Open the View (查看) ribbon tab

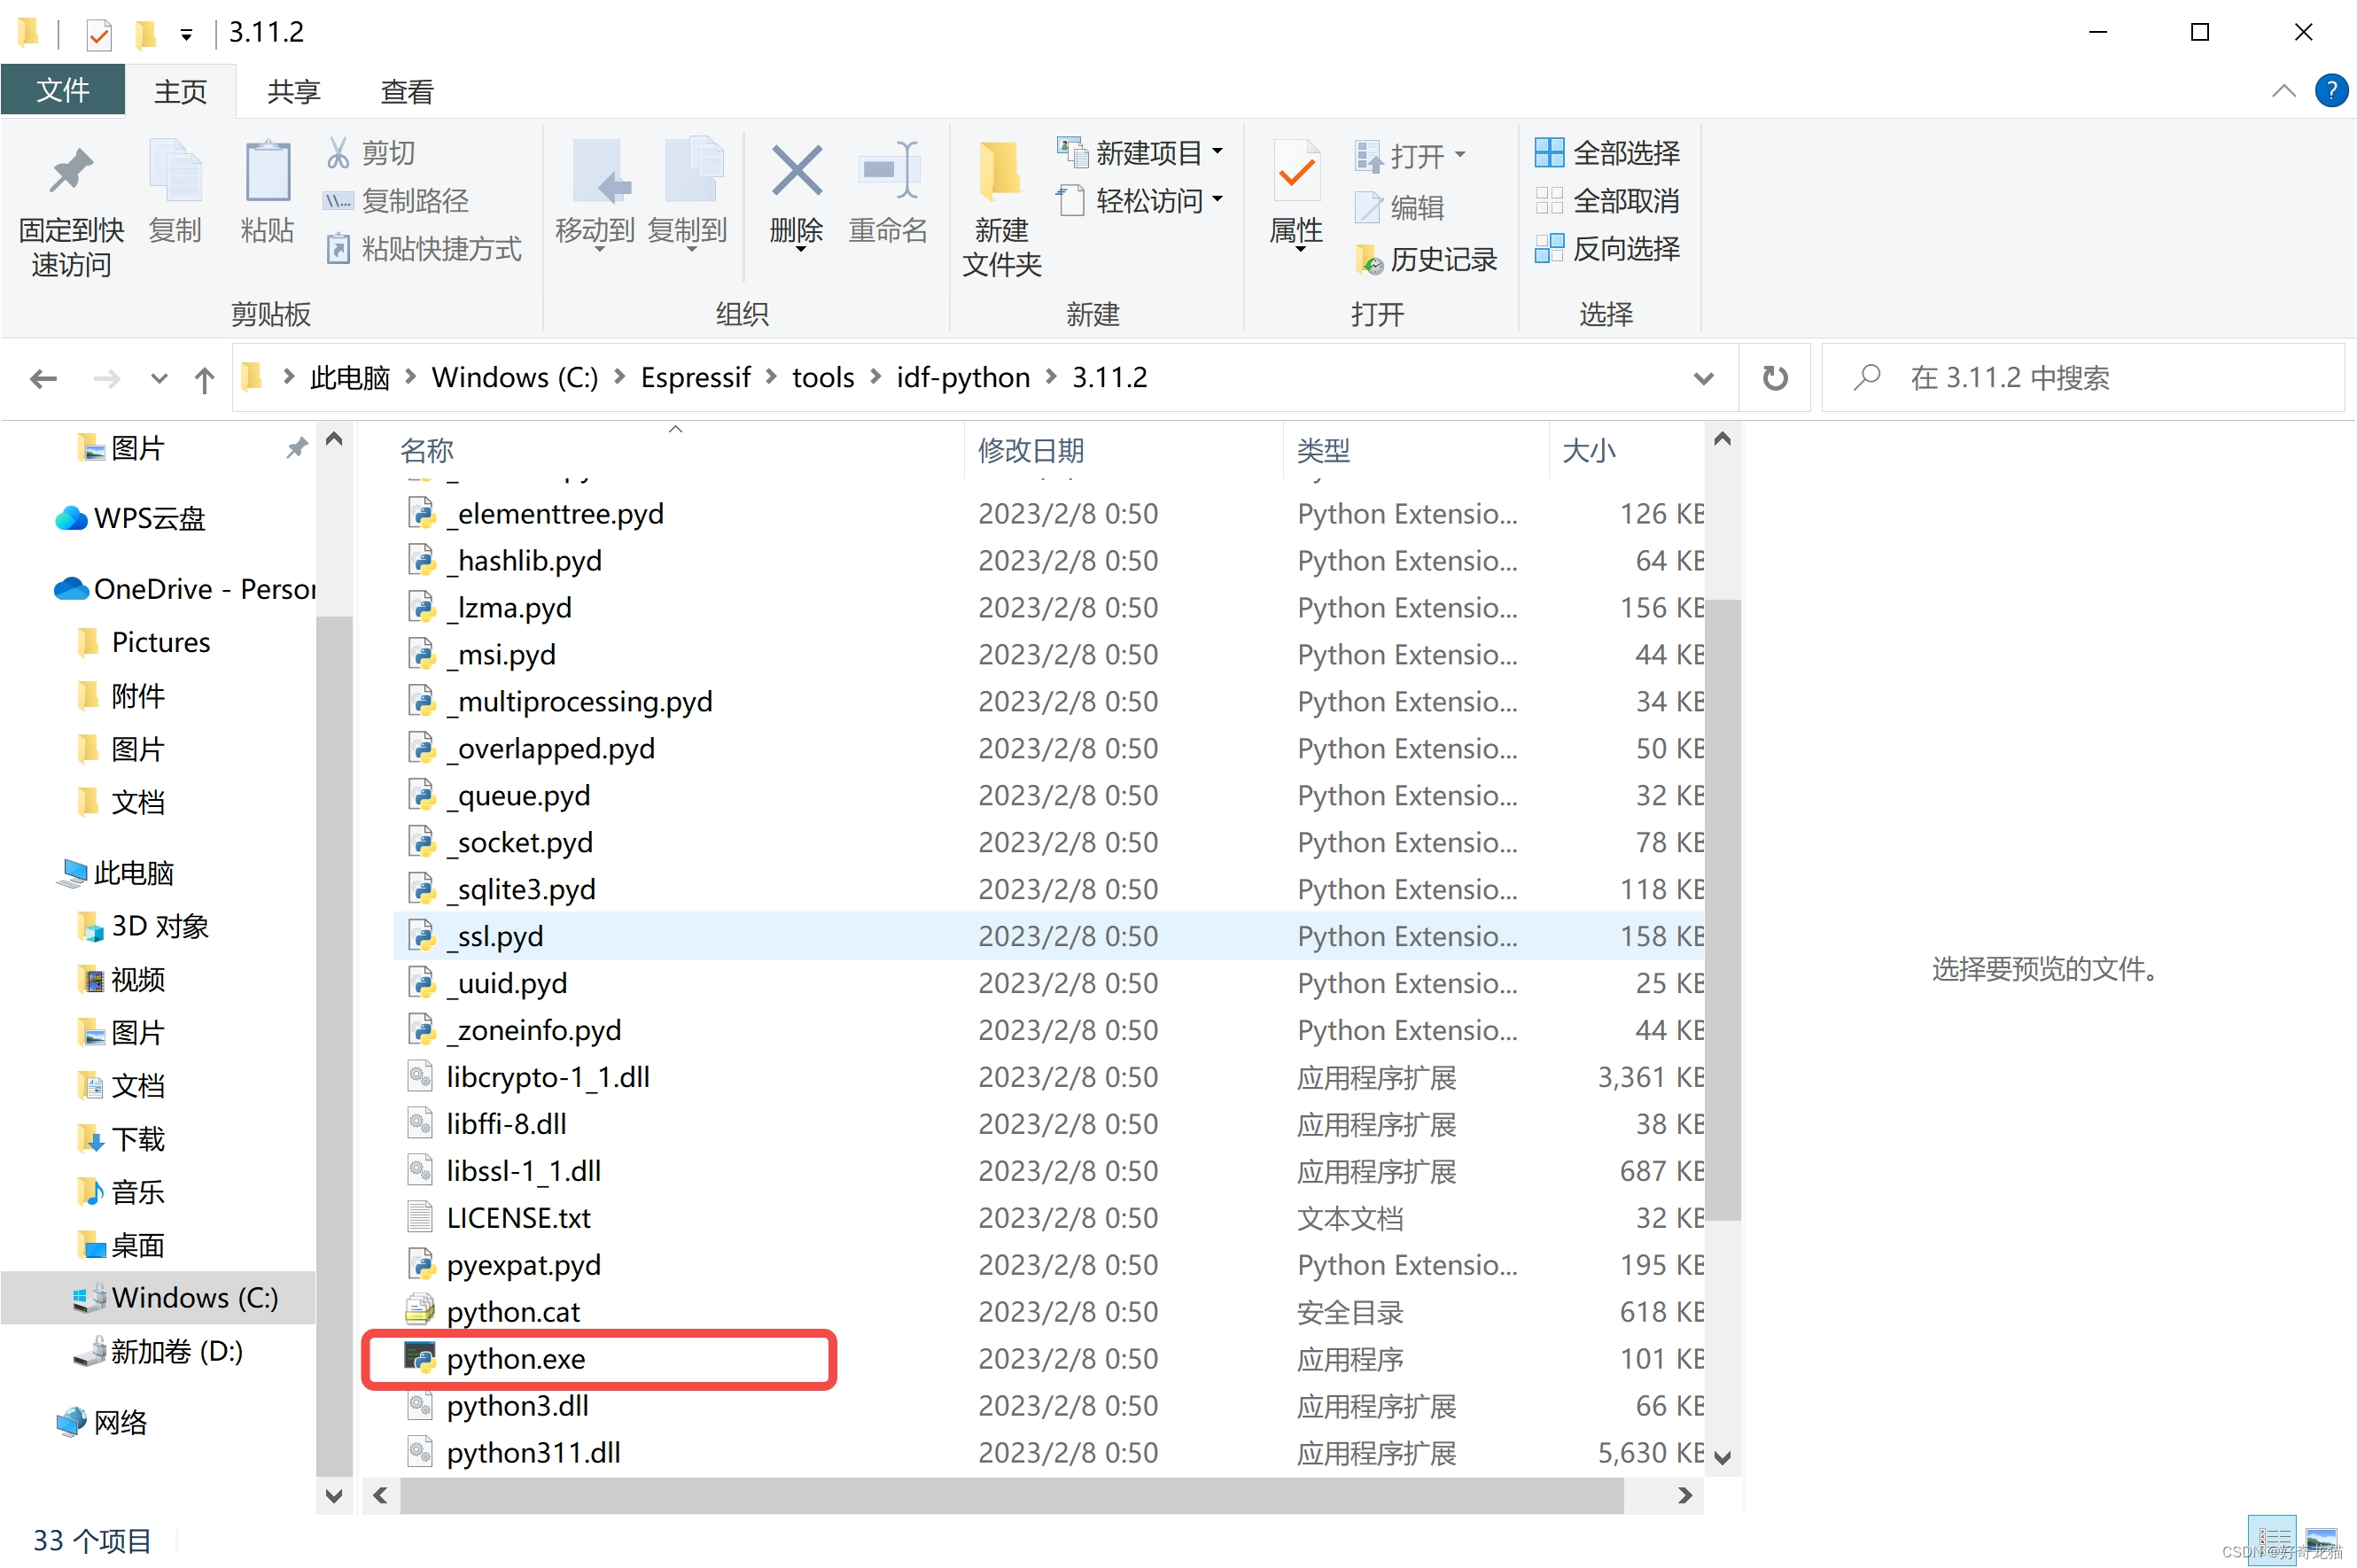coord(406,92)
